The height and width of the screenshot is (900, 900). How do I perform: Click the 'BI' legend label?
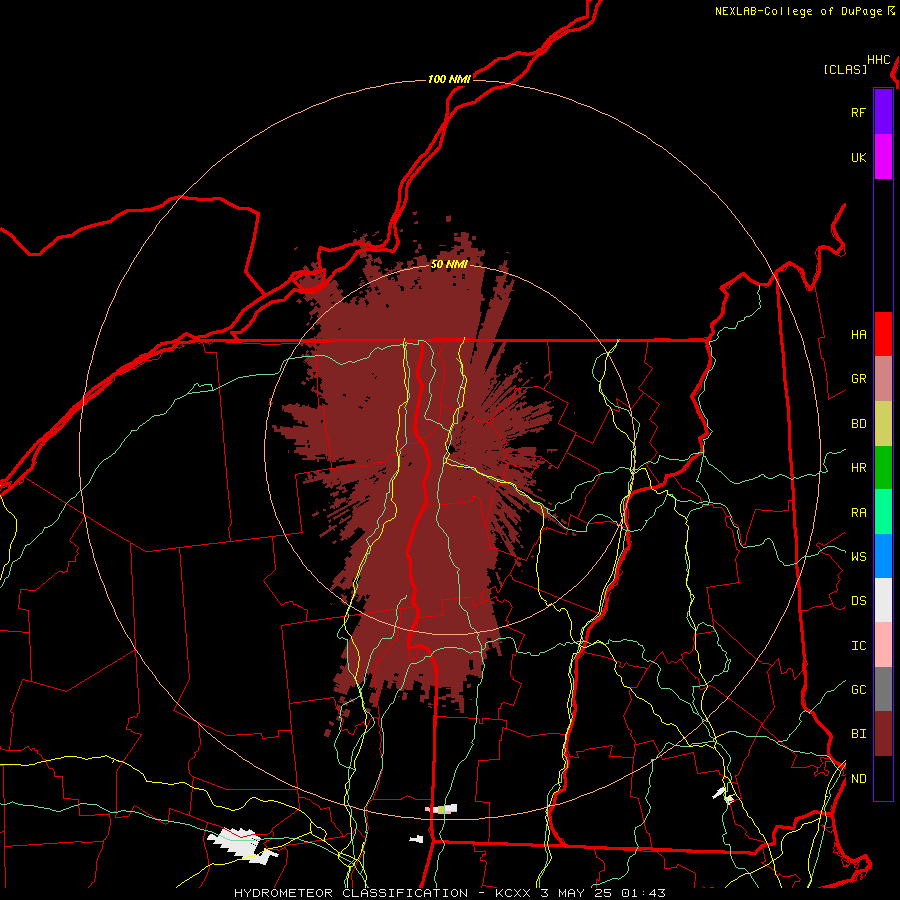click(858, 734)
